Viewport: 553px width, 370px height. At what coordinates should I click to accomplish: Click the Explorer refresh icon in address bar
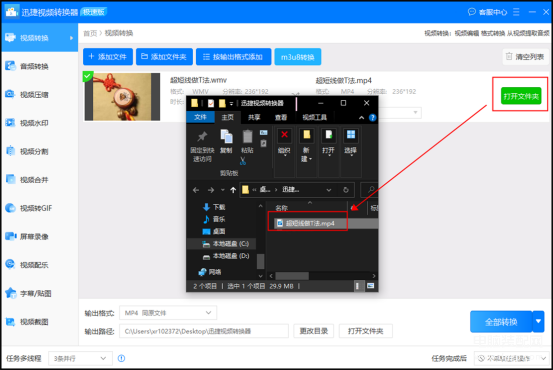pos(346,190)
